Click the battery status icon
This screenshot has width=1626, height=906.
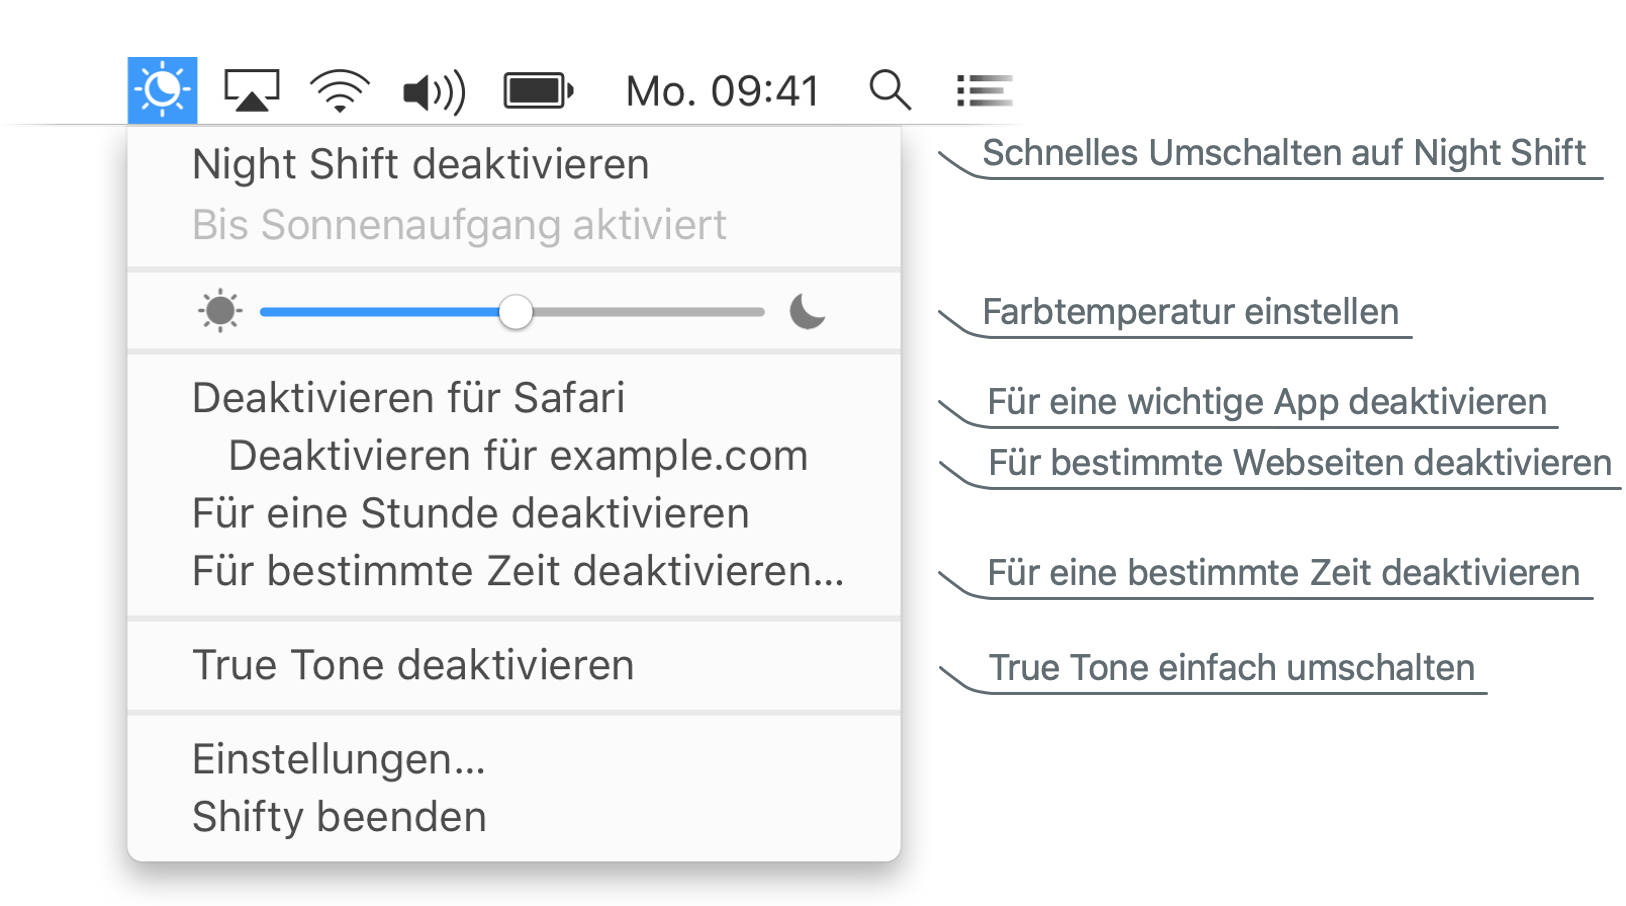click(538, 91)
